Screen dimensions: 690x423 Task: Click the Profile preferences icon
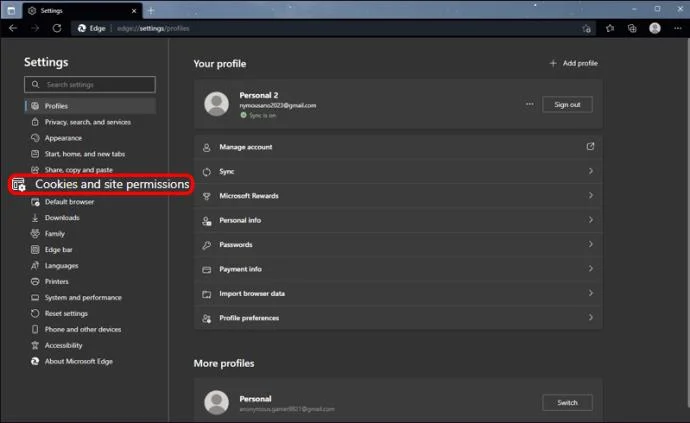click(x=206, y=318)
